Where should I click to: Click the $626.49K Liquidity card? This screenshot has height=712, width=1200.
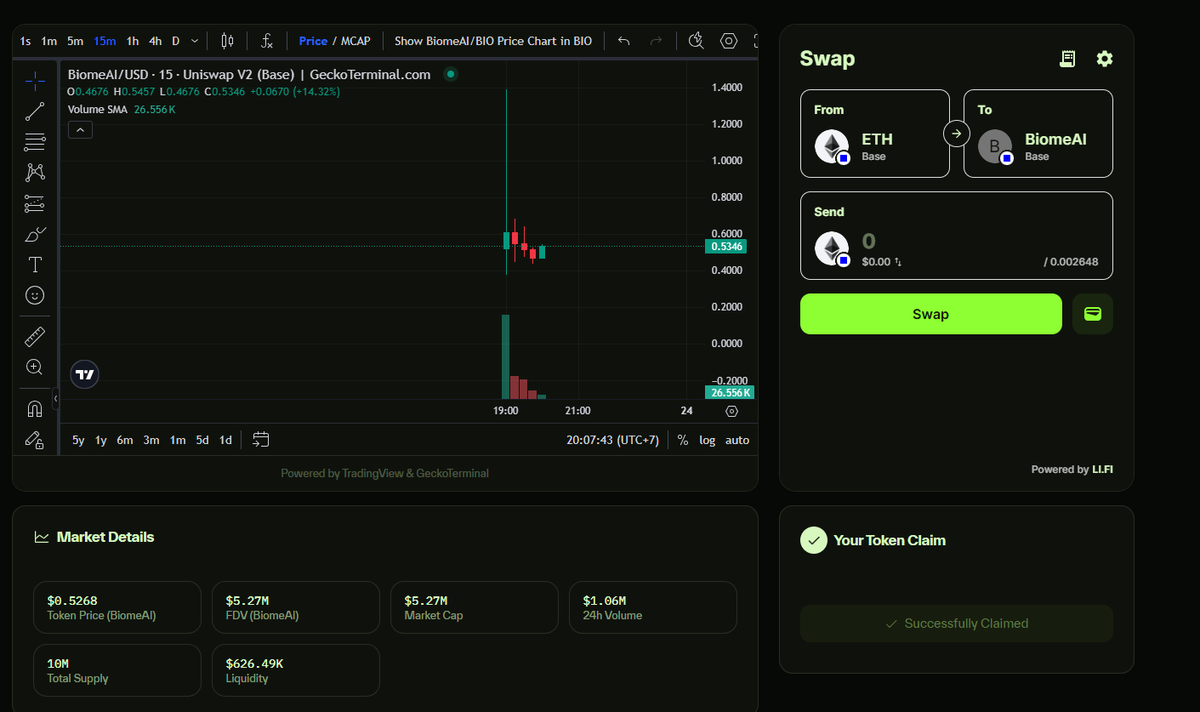(x=296, y=670)
